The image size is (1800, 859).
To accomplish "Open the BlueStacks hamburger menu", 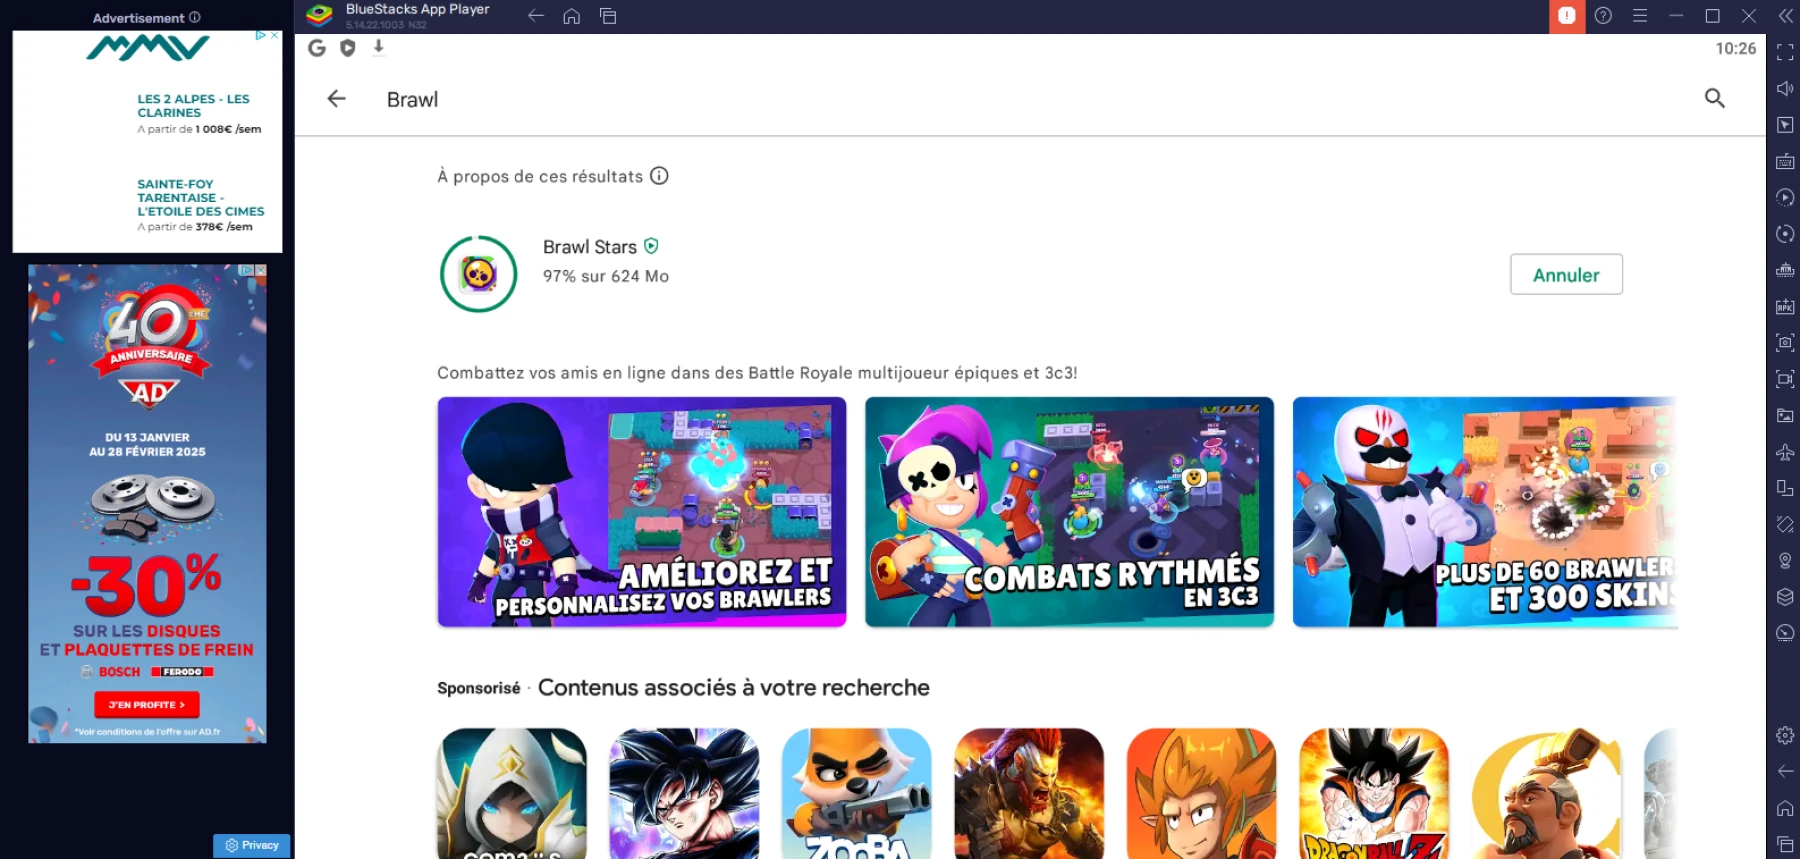I will tap(1640, 16).
